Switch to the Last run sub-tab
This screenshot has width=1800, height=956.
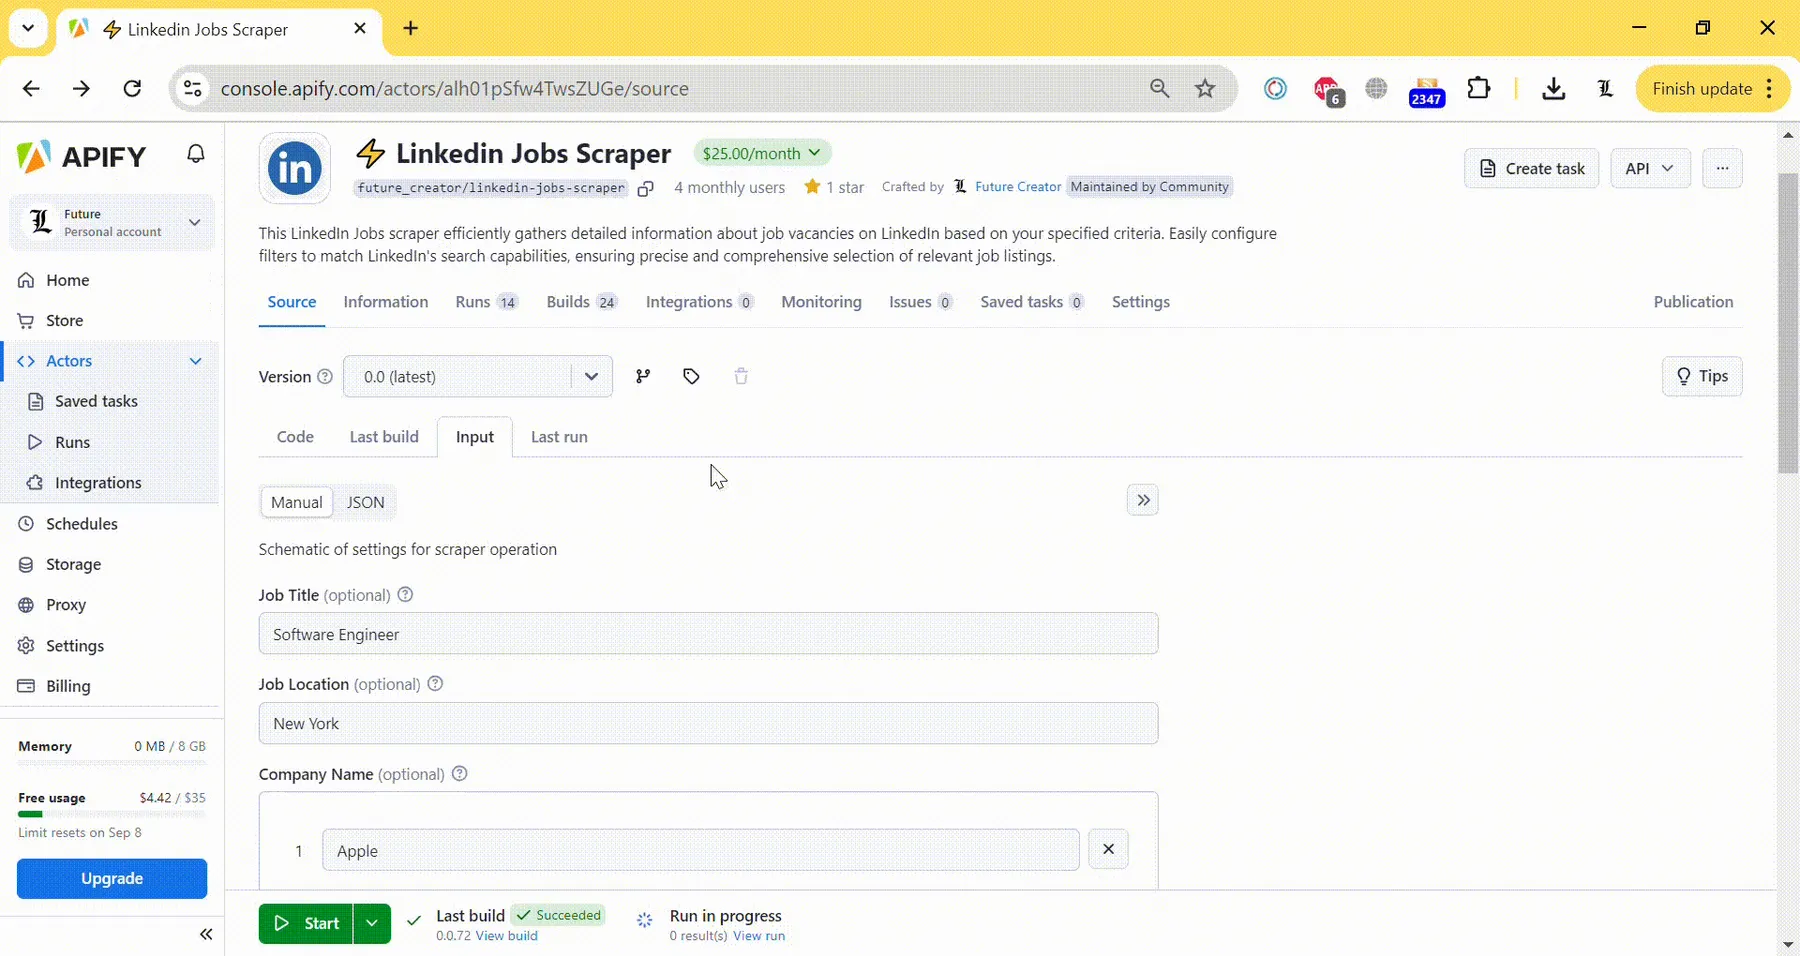tap(559, 437)
